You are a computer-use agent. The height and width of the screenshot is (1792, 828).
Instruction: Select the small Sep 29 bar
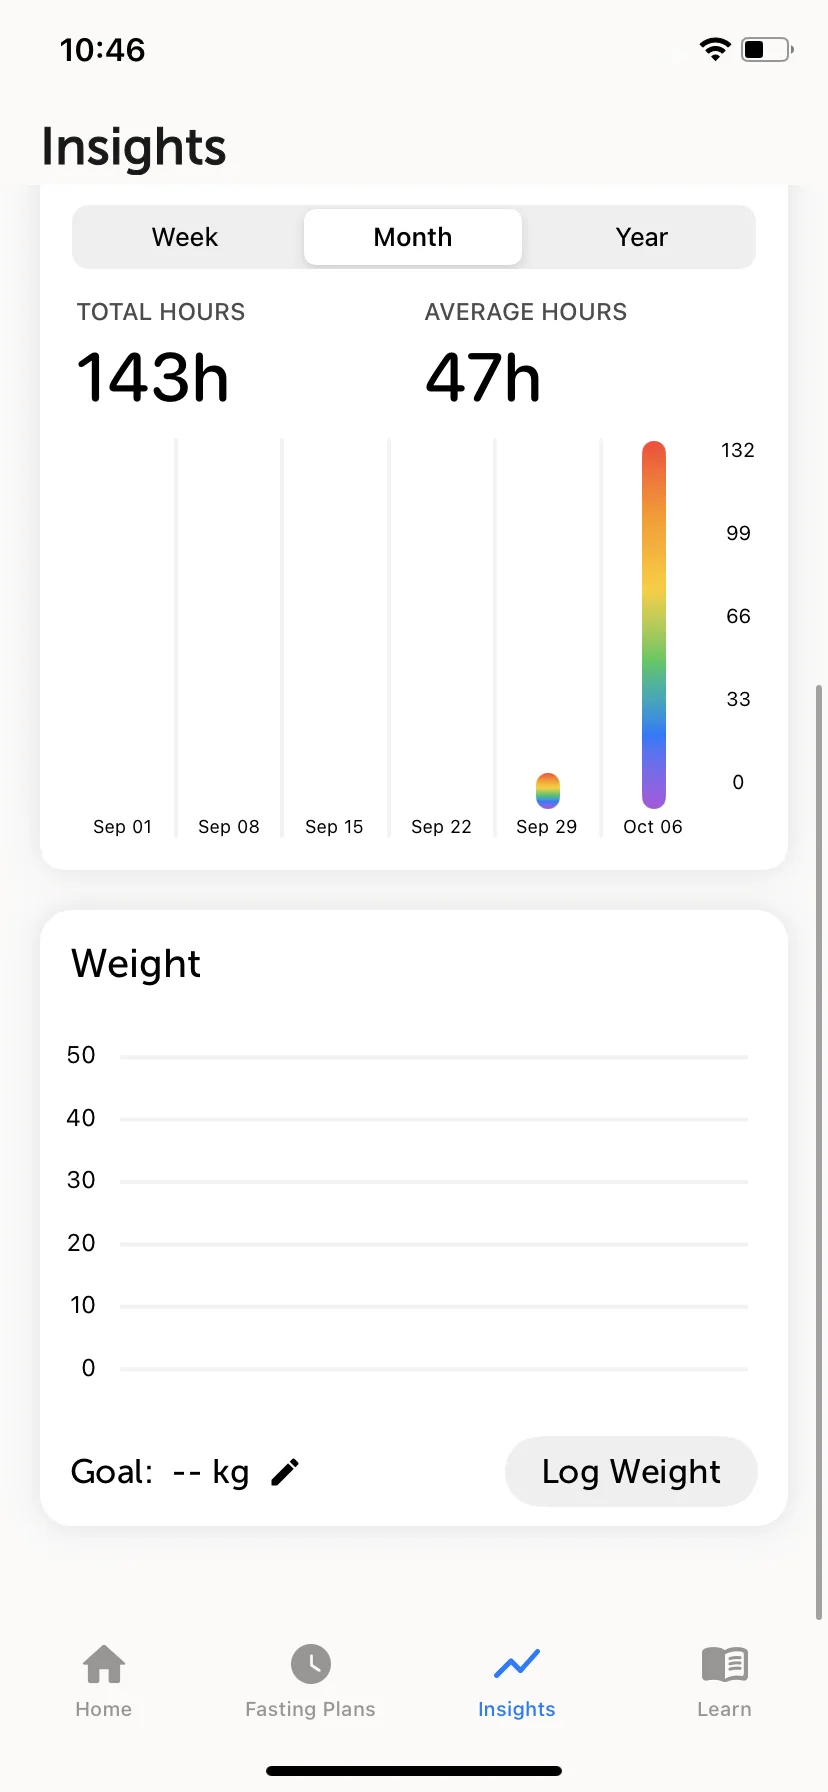coord(548,790)
